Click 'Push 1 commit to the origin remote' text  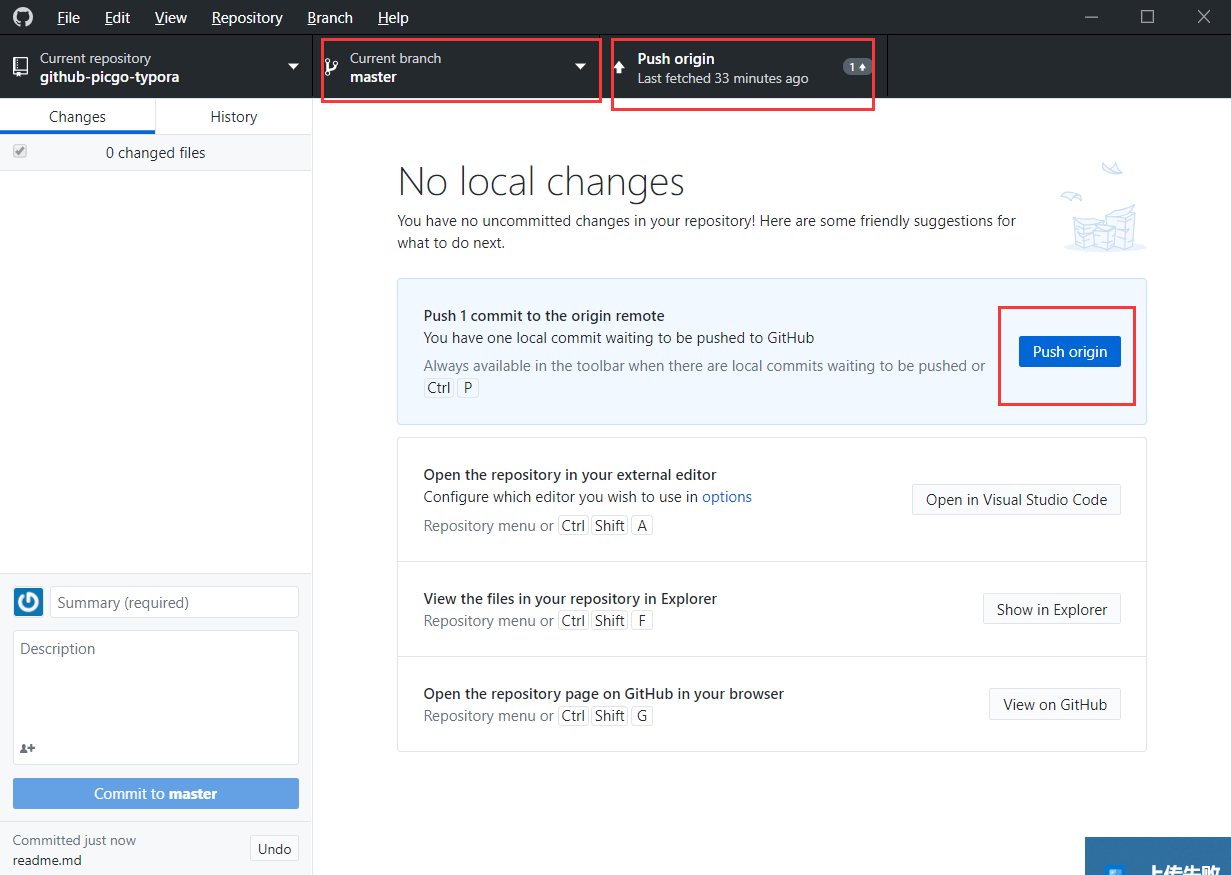coord(544,316)
